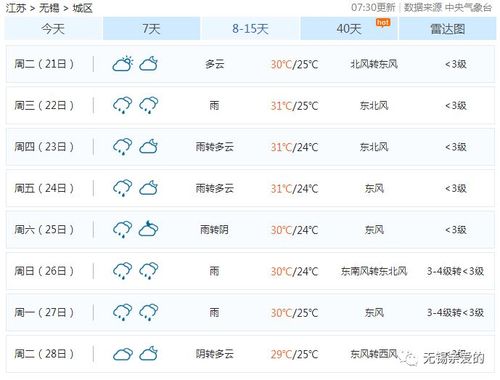This screenshot has height=380, width=500.
Task: Select the 周二（21日） date label
Action: pyautogui.click(x=44, y=64)
